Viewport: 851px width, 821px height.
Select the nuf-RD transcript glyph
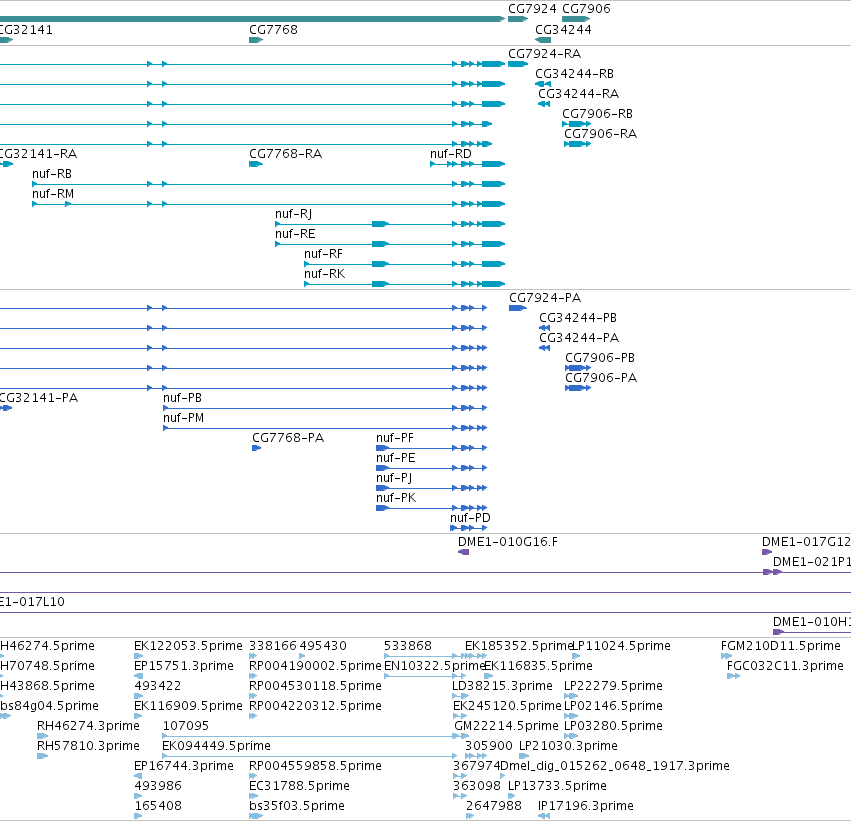[467, 164]
